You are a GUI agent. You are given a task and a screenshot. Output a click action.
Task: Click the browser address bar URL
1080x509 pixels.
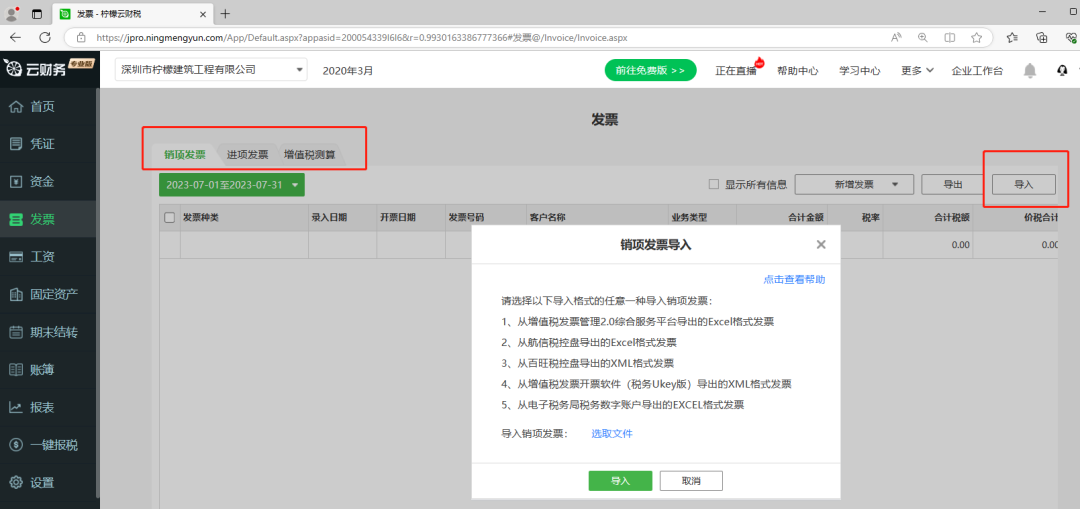pos(362,38)
